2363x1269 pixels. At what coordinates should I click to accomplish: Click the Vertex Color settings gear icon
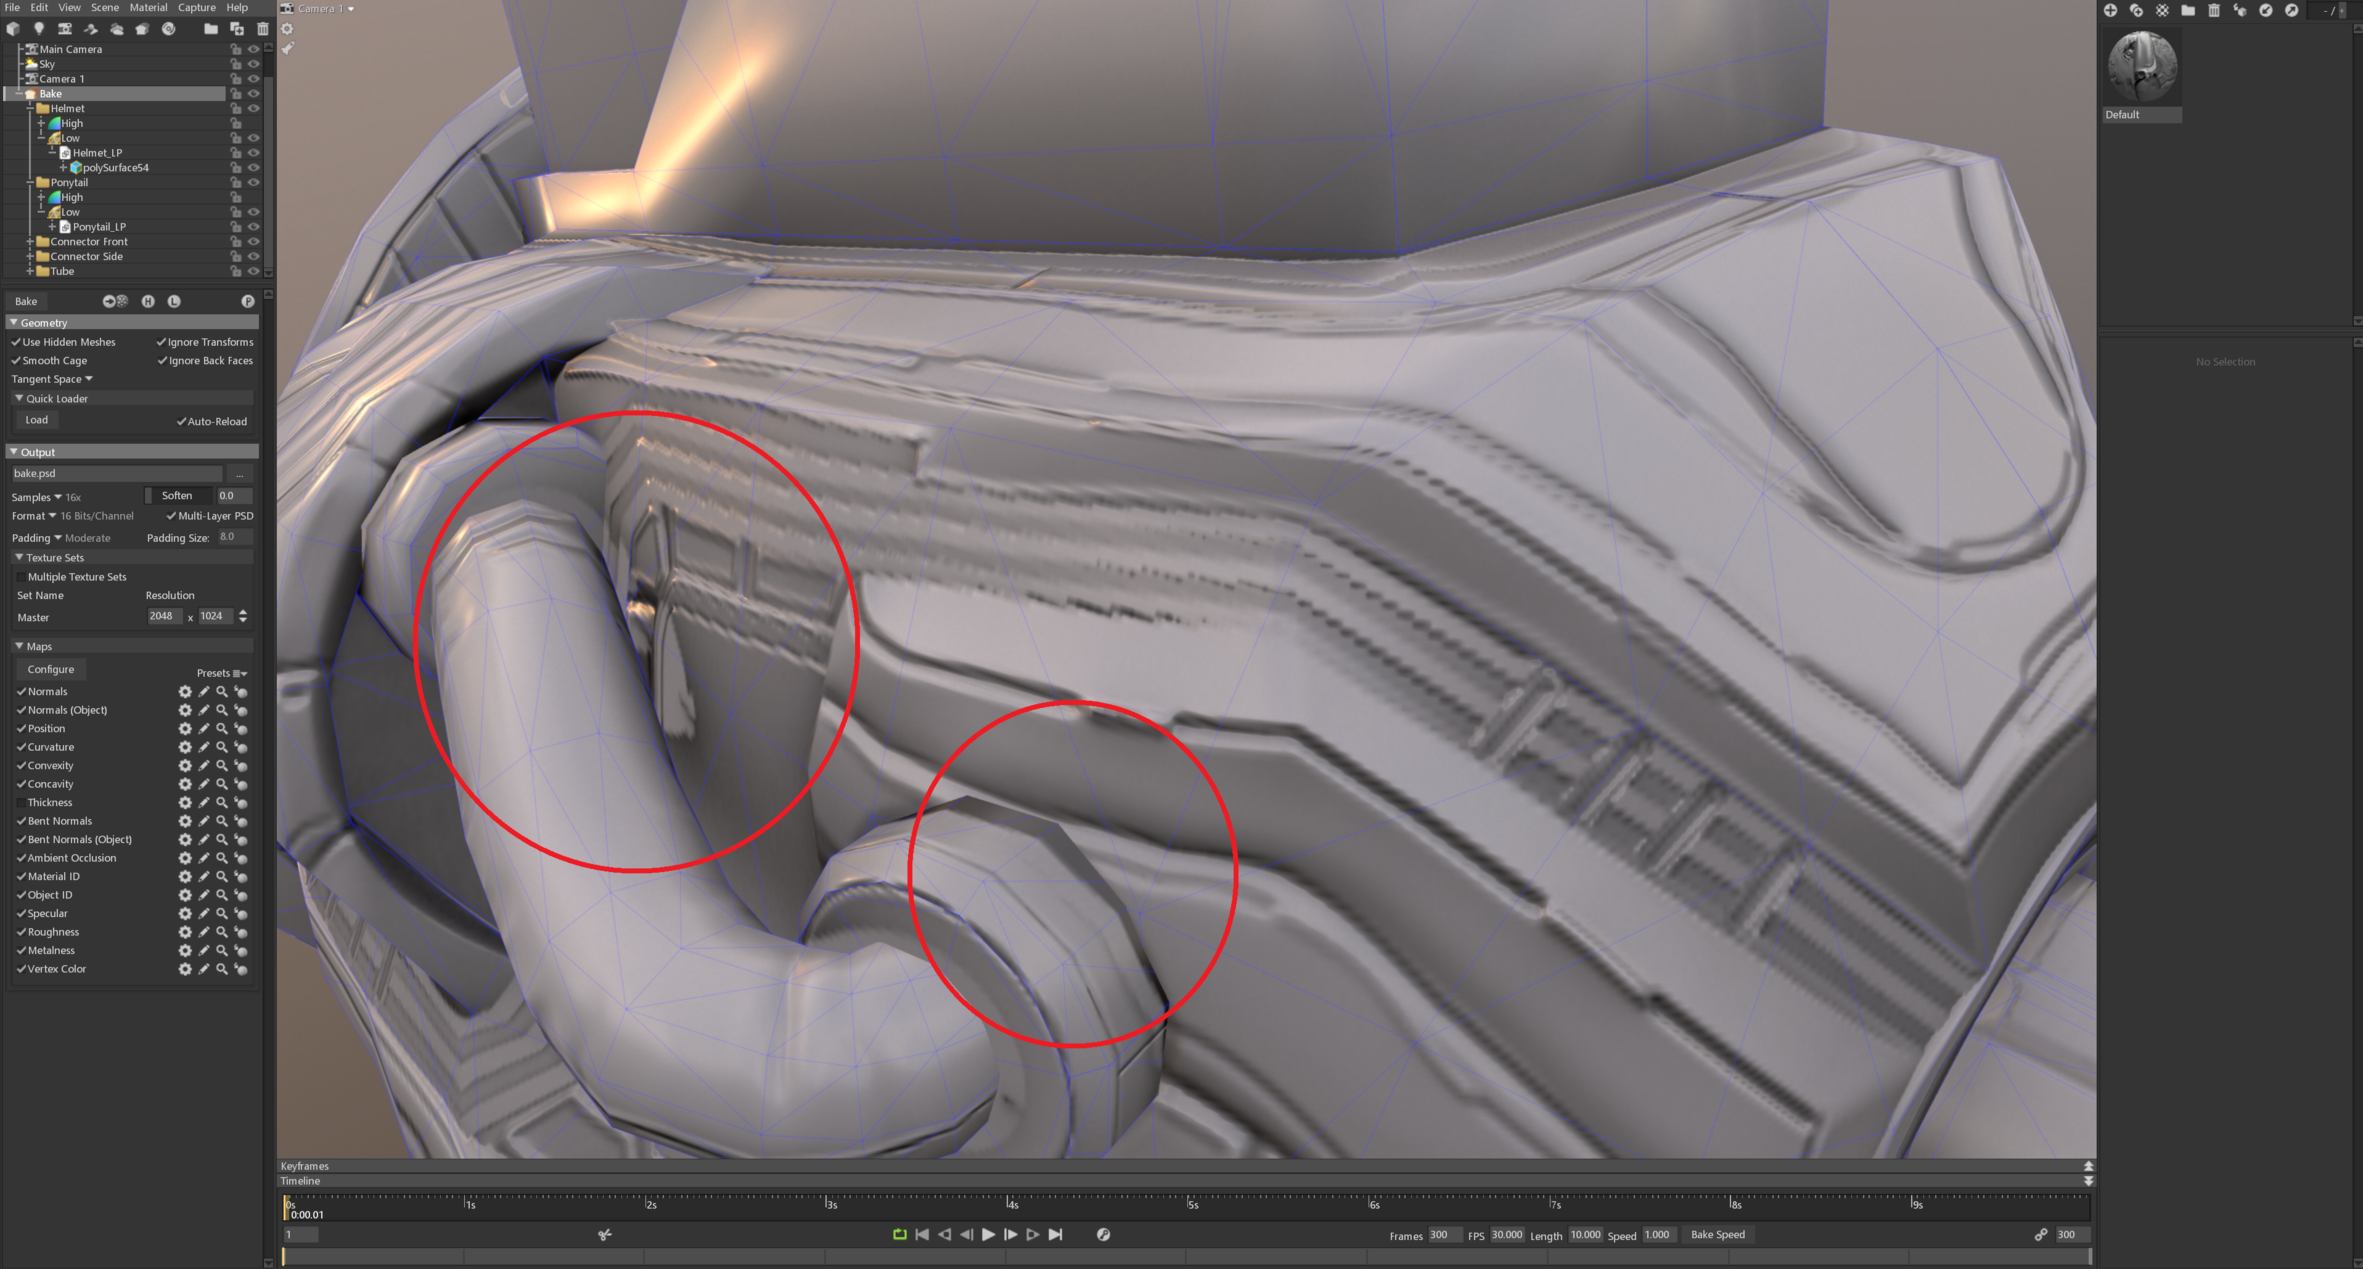[186, 969]
